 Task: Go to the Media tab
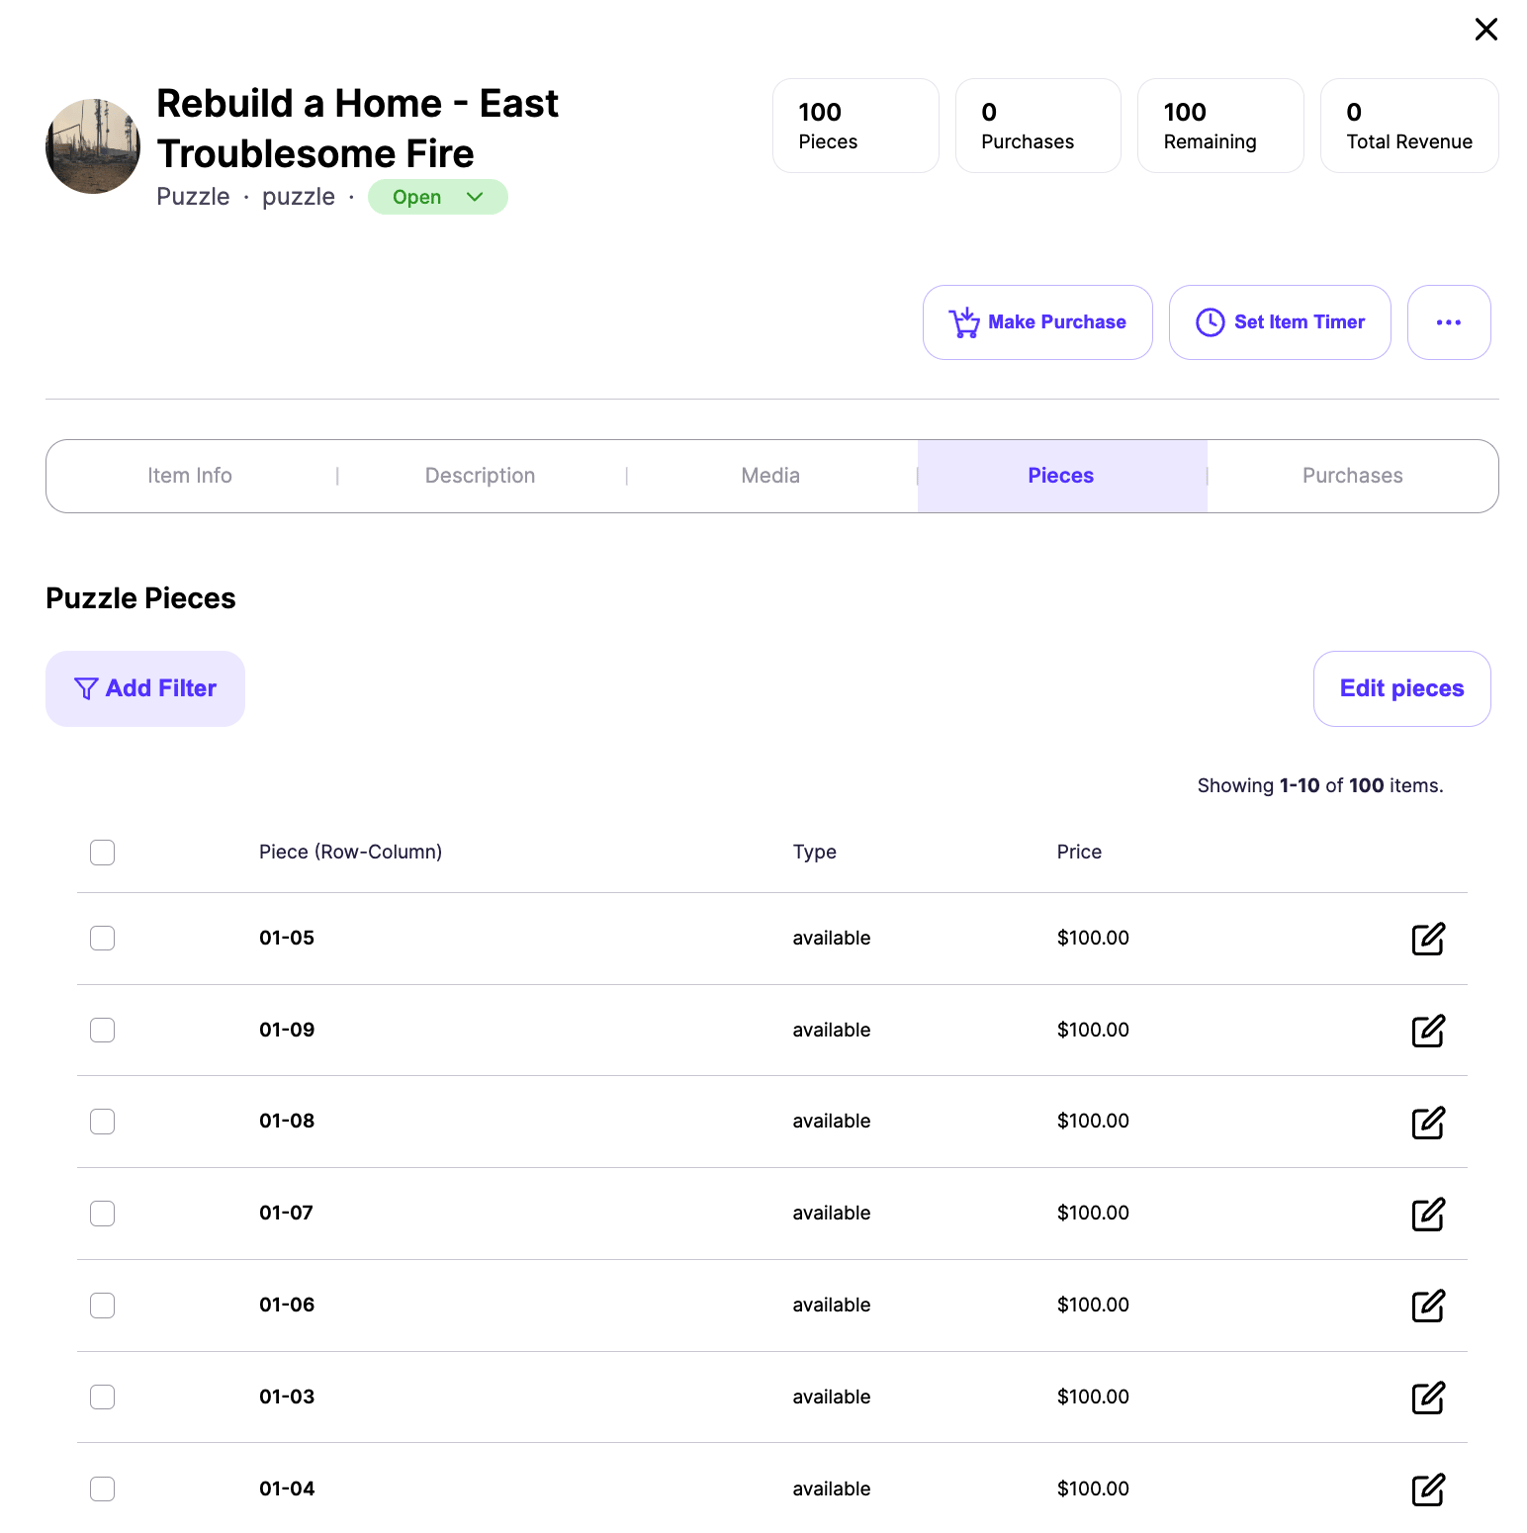tap(770, 476)
